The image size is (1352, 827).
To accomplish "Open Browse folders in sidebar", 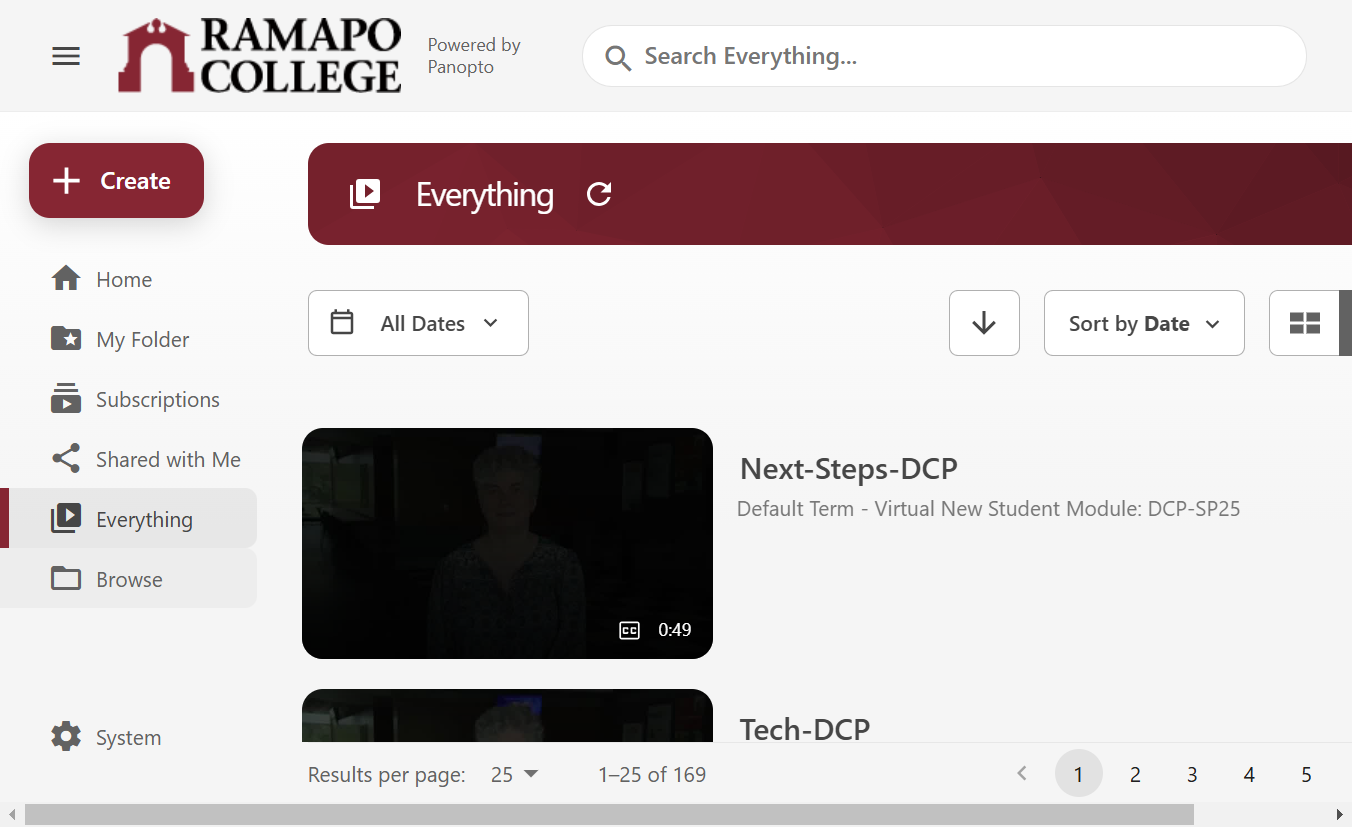I will click(x=128, y=578).
